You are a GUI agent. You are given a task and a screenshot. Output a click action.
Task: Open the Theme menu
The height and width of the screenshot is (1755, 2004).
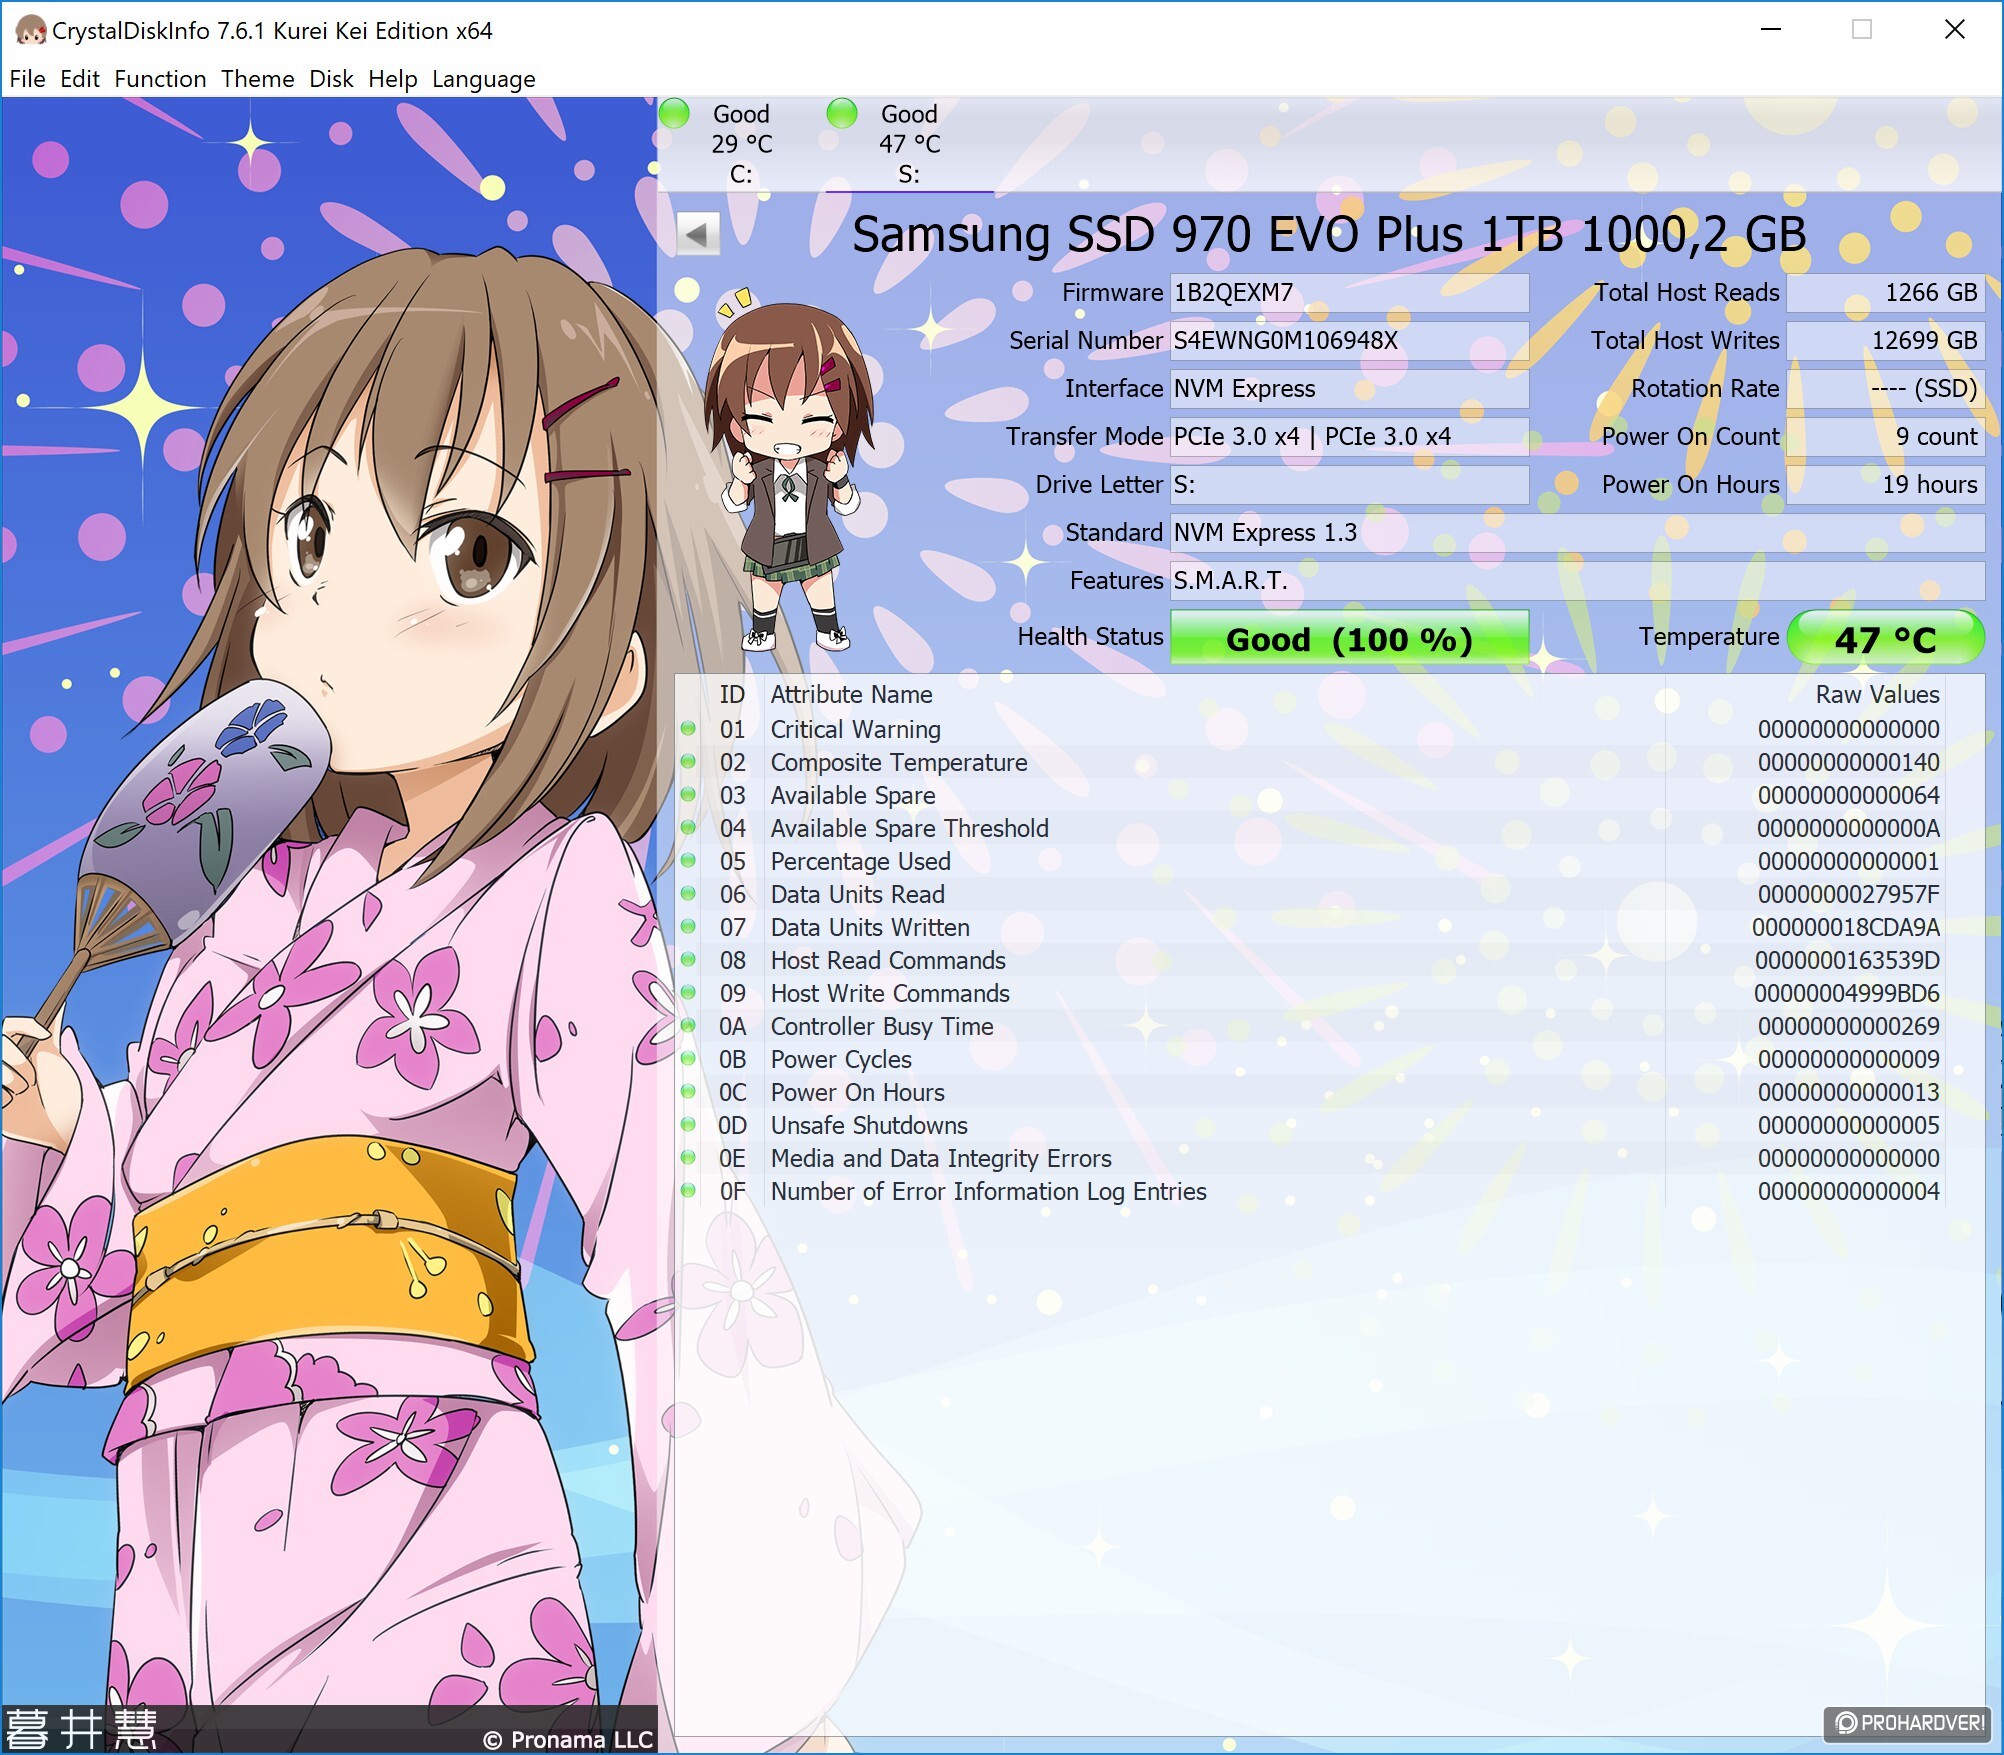coord(258,79)
